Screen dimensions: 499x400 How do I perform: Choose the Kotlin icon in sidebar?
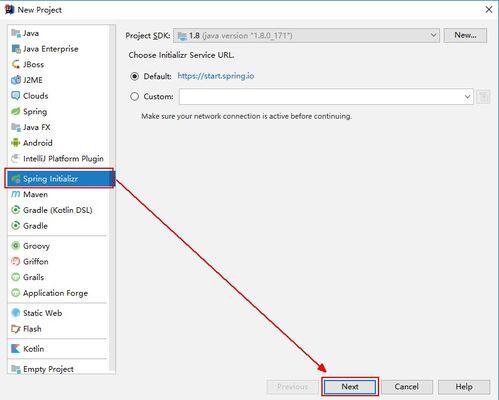point(16,349)
